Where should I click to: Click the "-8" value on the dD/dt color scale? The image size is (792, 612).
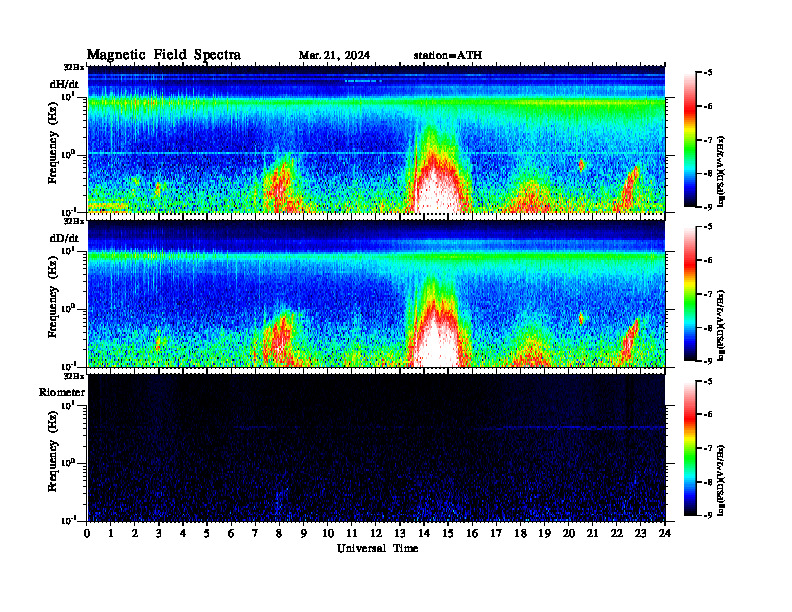708,328
